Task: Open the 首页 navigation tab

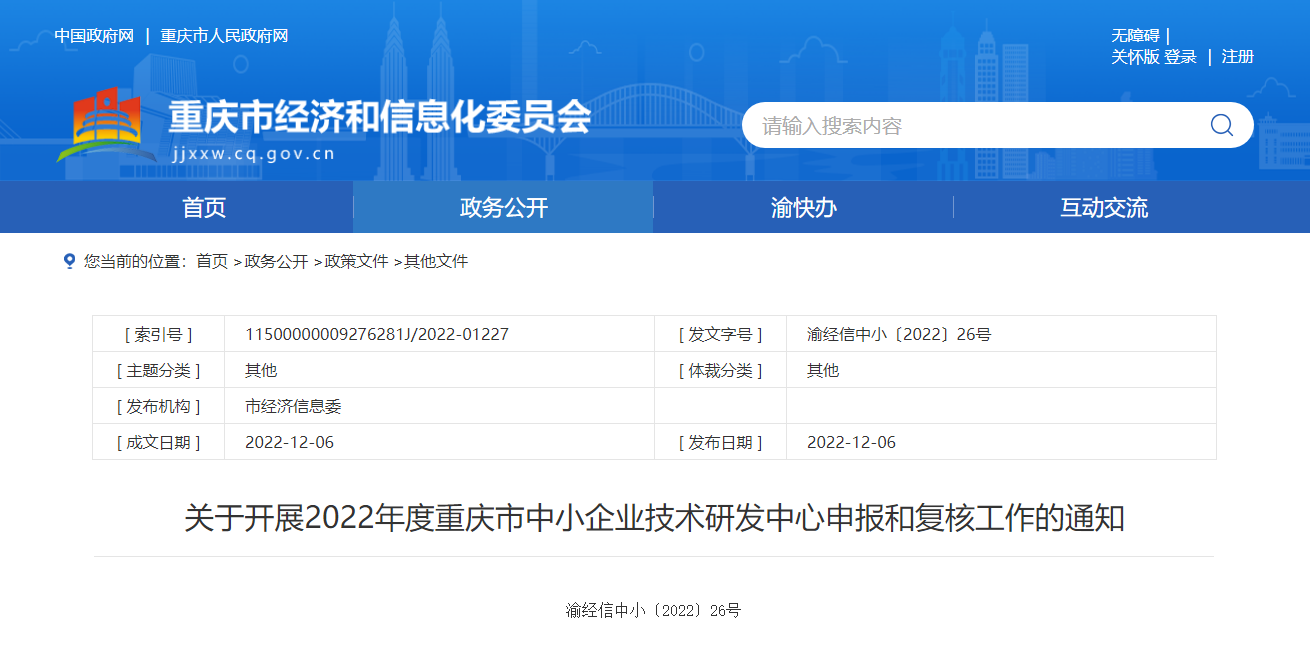Action: coord(204,208)
